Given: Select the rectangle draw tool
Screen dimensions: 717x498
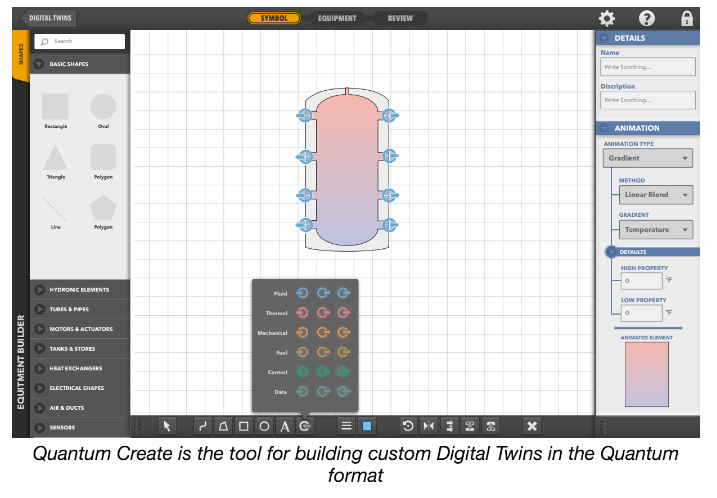Looking at the screenshot, I should (x=244, y=426).
